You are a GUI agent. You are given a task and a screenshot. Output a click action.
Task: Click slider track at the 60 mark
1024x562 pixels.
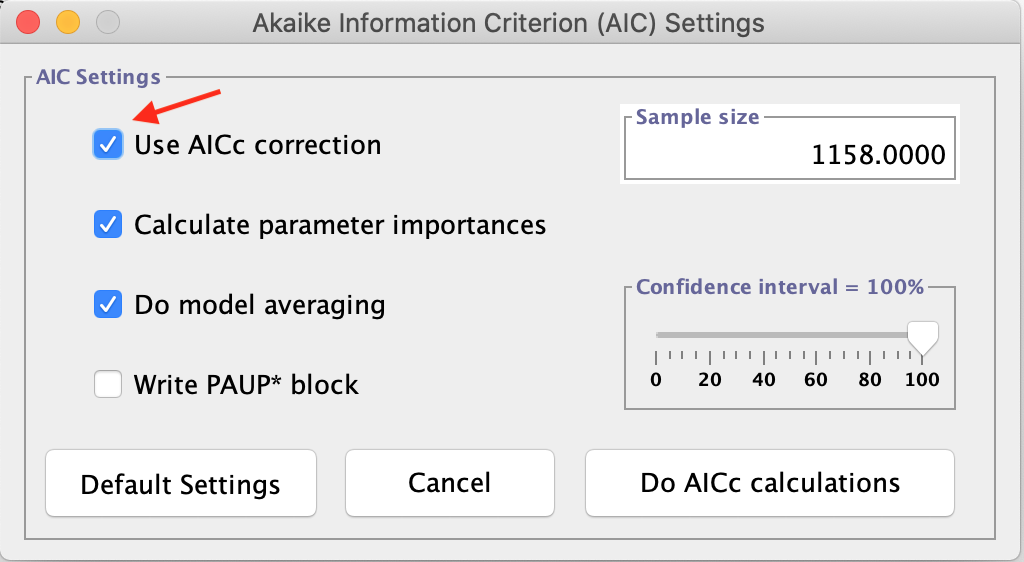(816, 335)
